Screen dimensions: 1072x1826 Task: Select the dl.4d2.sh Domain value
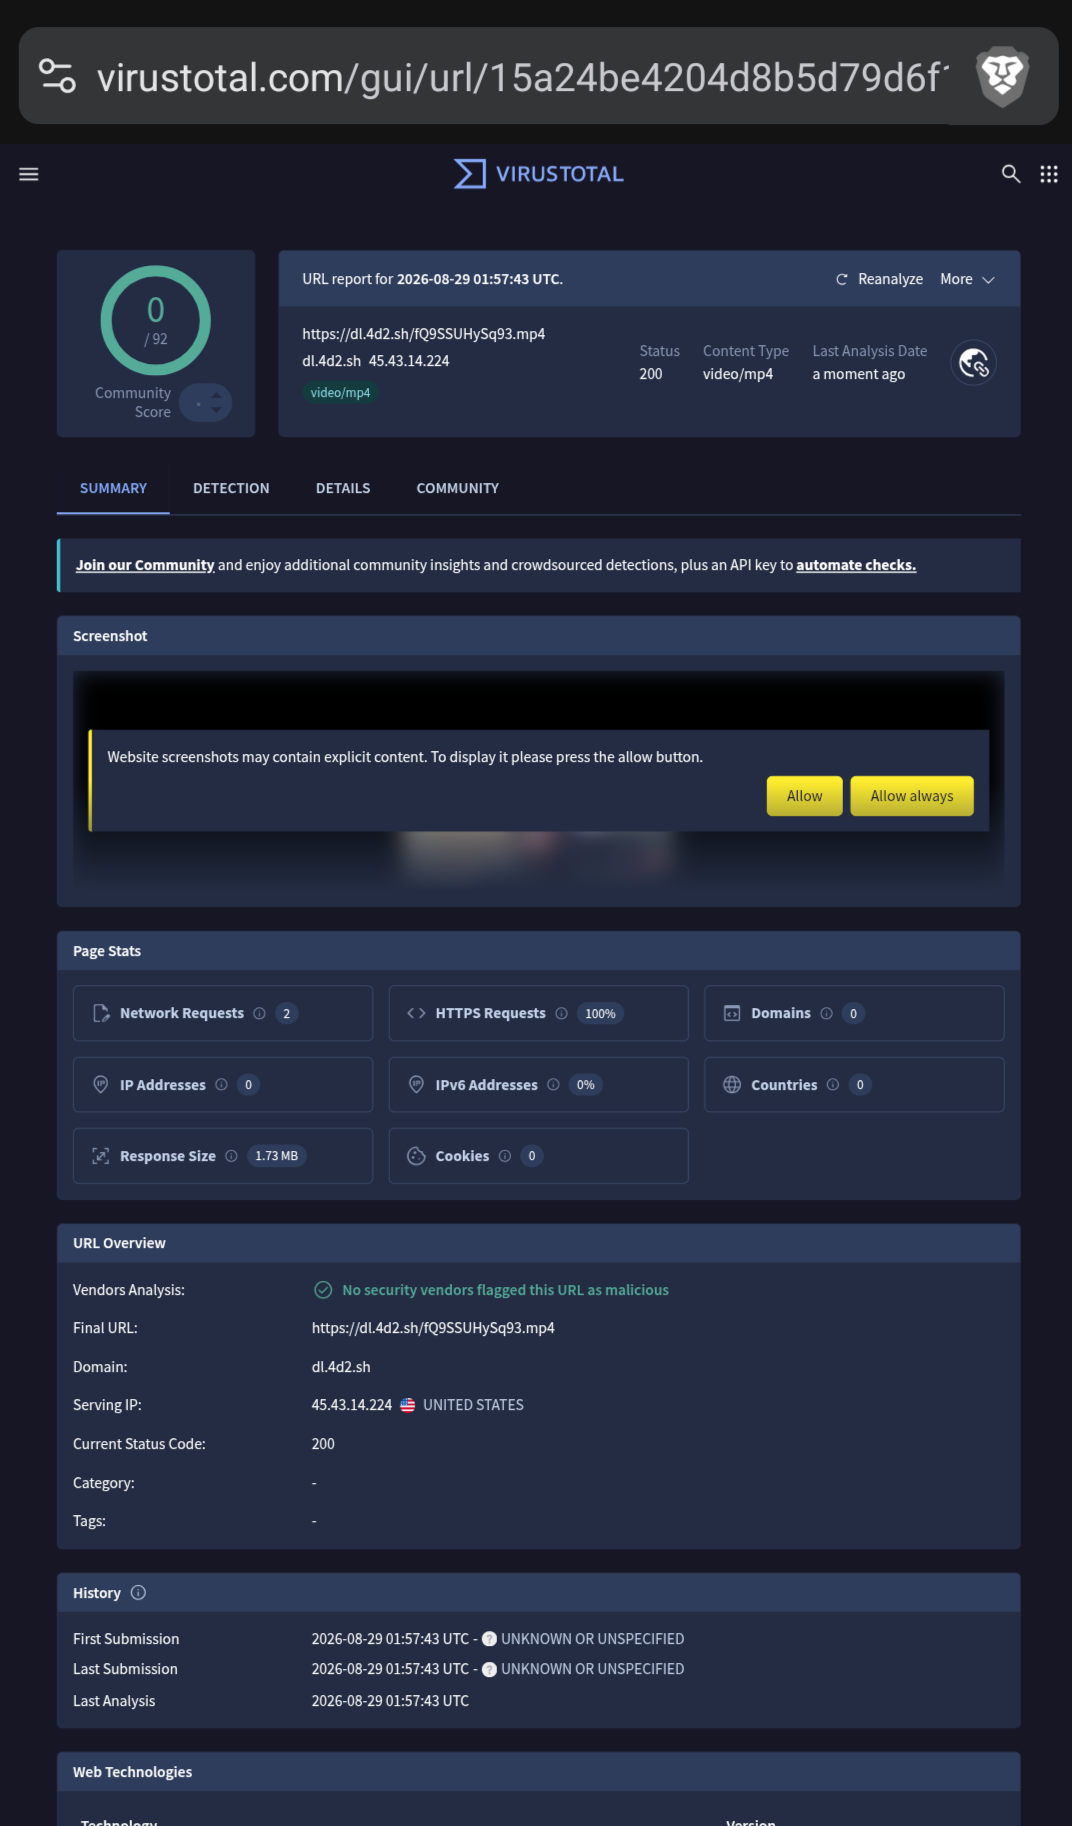[341, 1368]
